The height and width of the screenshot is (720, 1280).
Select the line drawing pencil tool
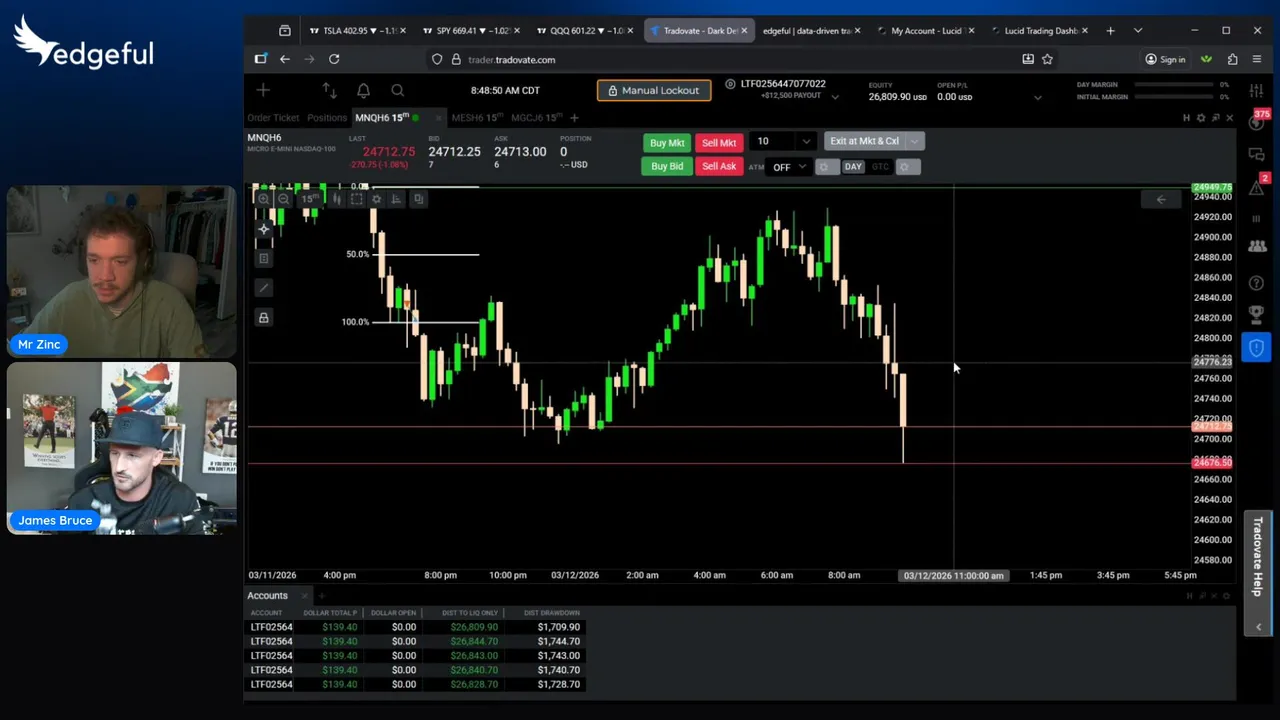[x=264, y=288]
